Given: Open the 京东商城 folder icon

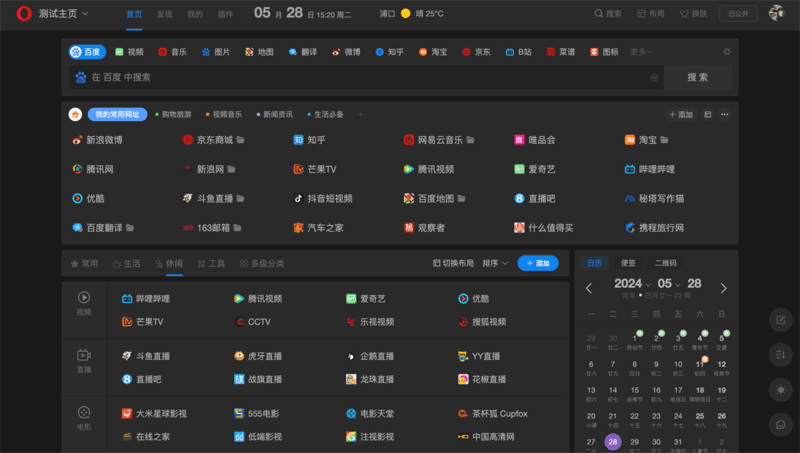Looking at the screenshot, I should coord(240,140).
